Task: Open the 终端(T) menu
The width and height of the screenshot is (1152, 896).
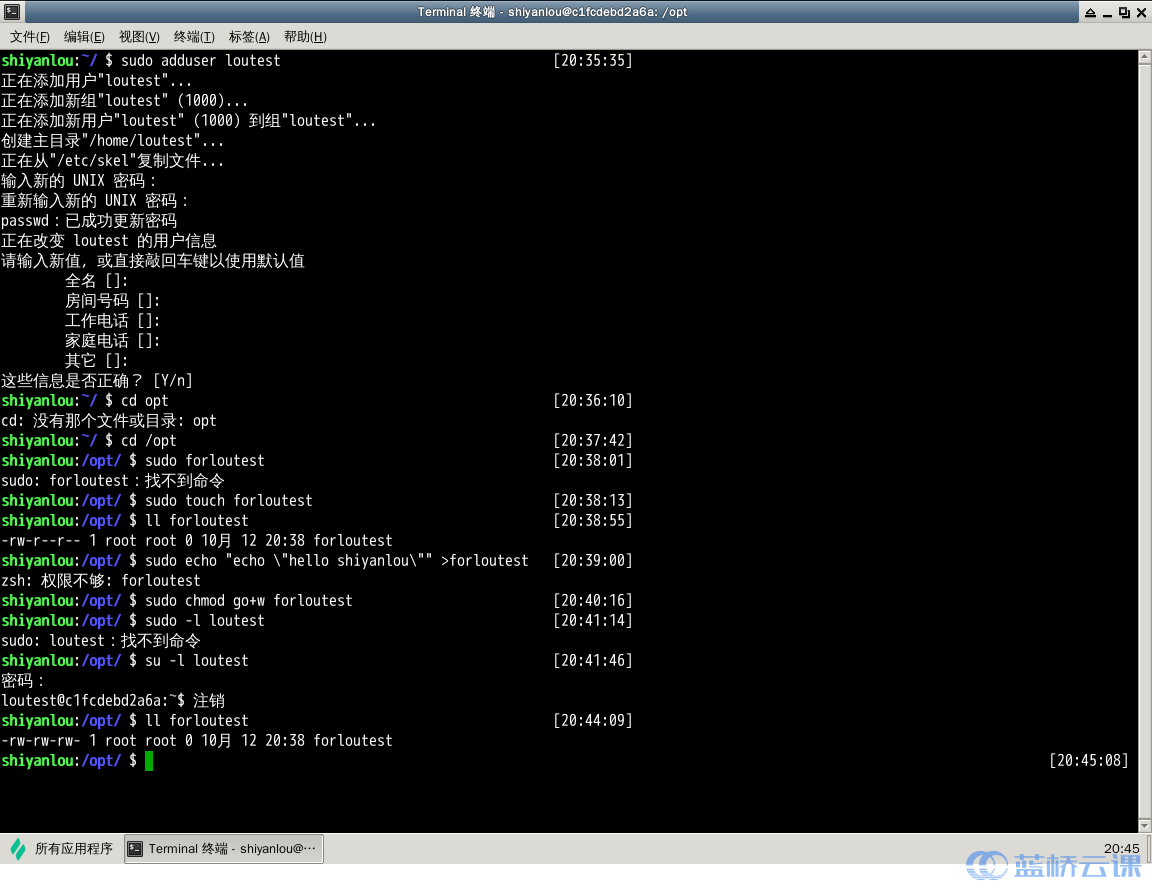Action: coord(194,37)
